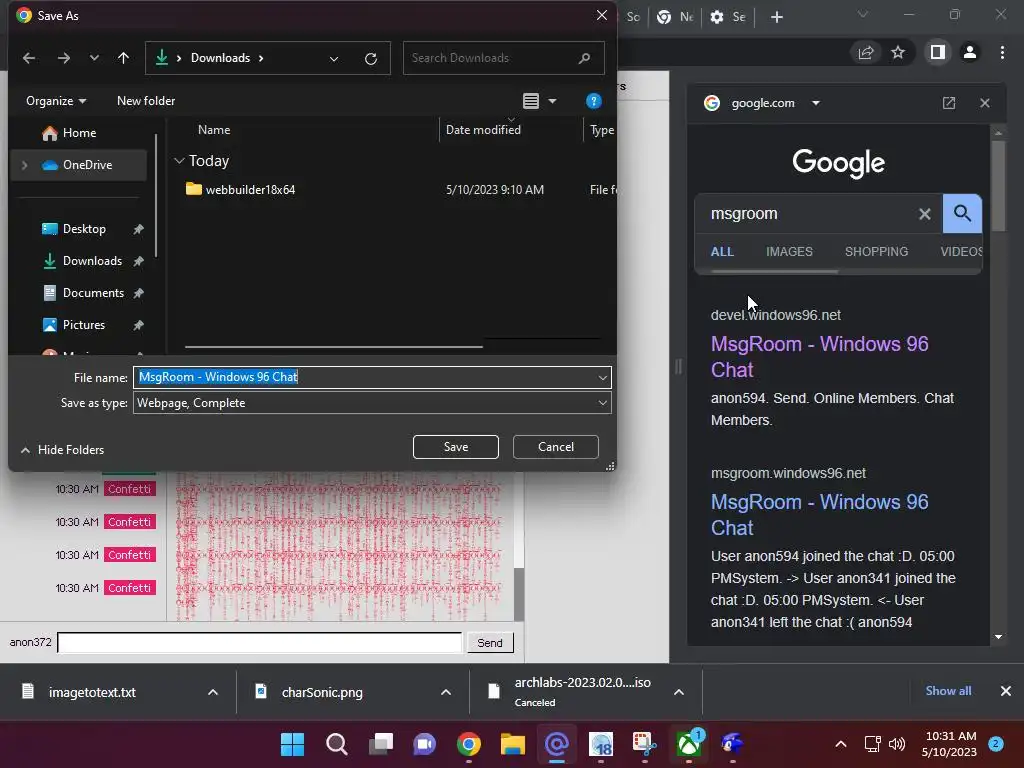
Task: Create a New folder
Action: pos(146,101)
